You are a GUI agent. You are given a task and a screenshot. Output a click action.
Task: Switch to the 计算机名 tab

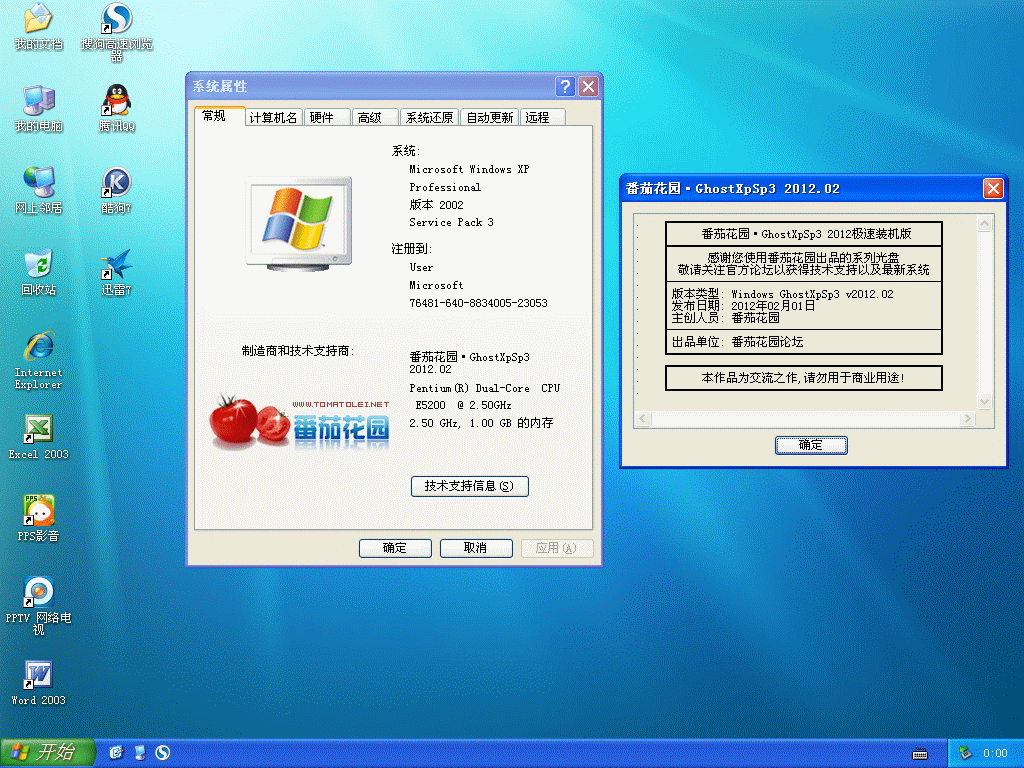[273, 118]
